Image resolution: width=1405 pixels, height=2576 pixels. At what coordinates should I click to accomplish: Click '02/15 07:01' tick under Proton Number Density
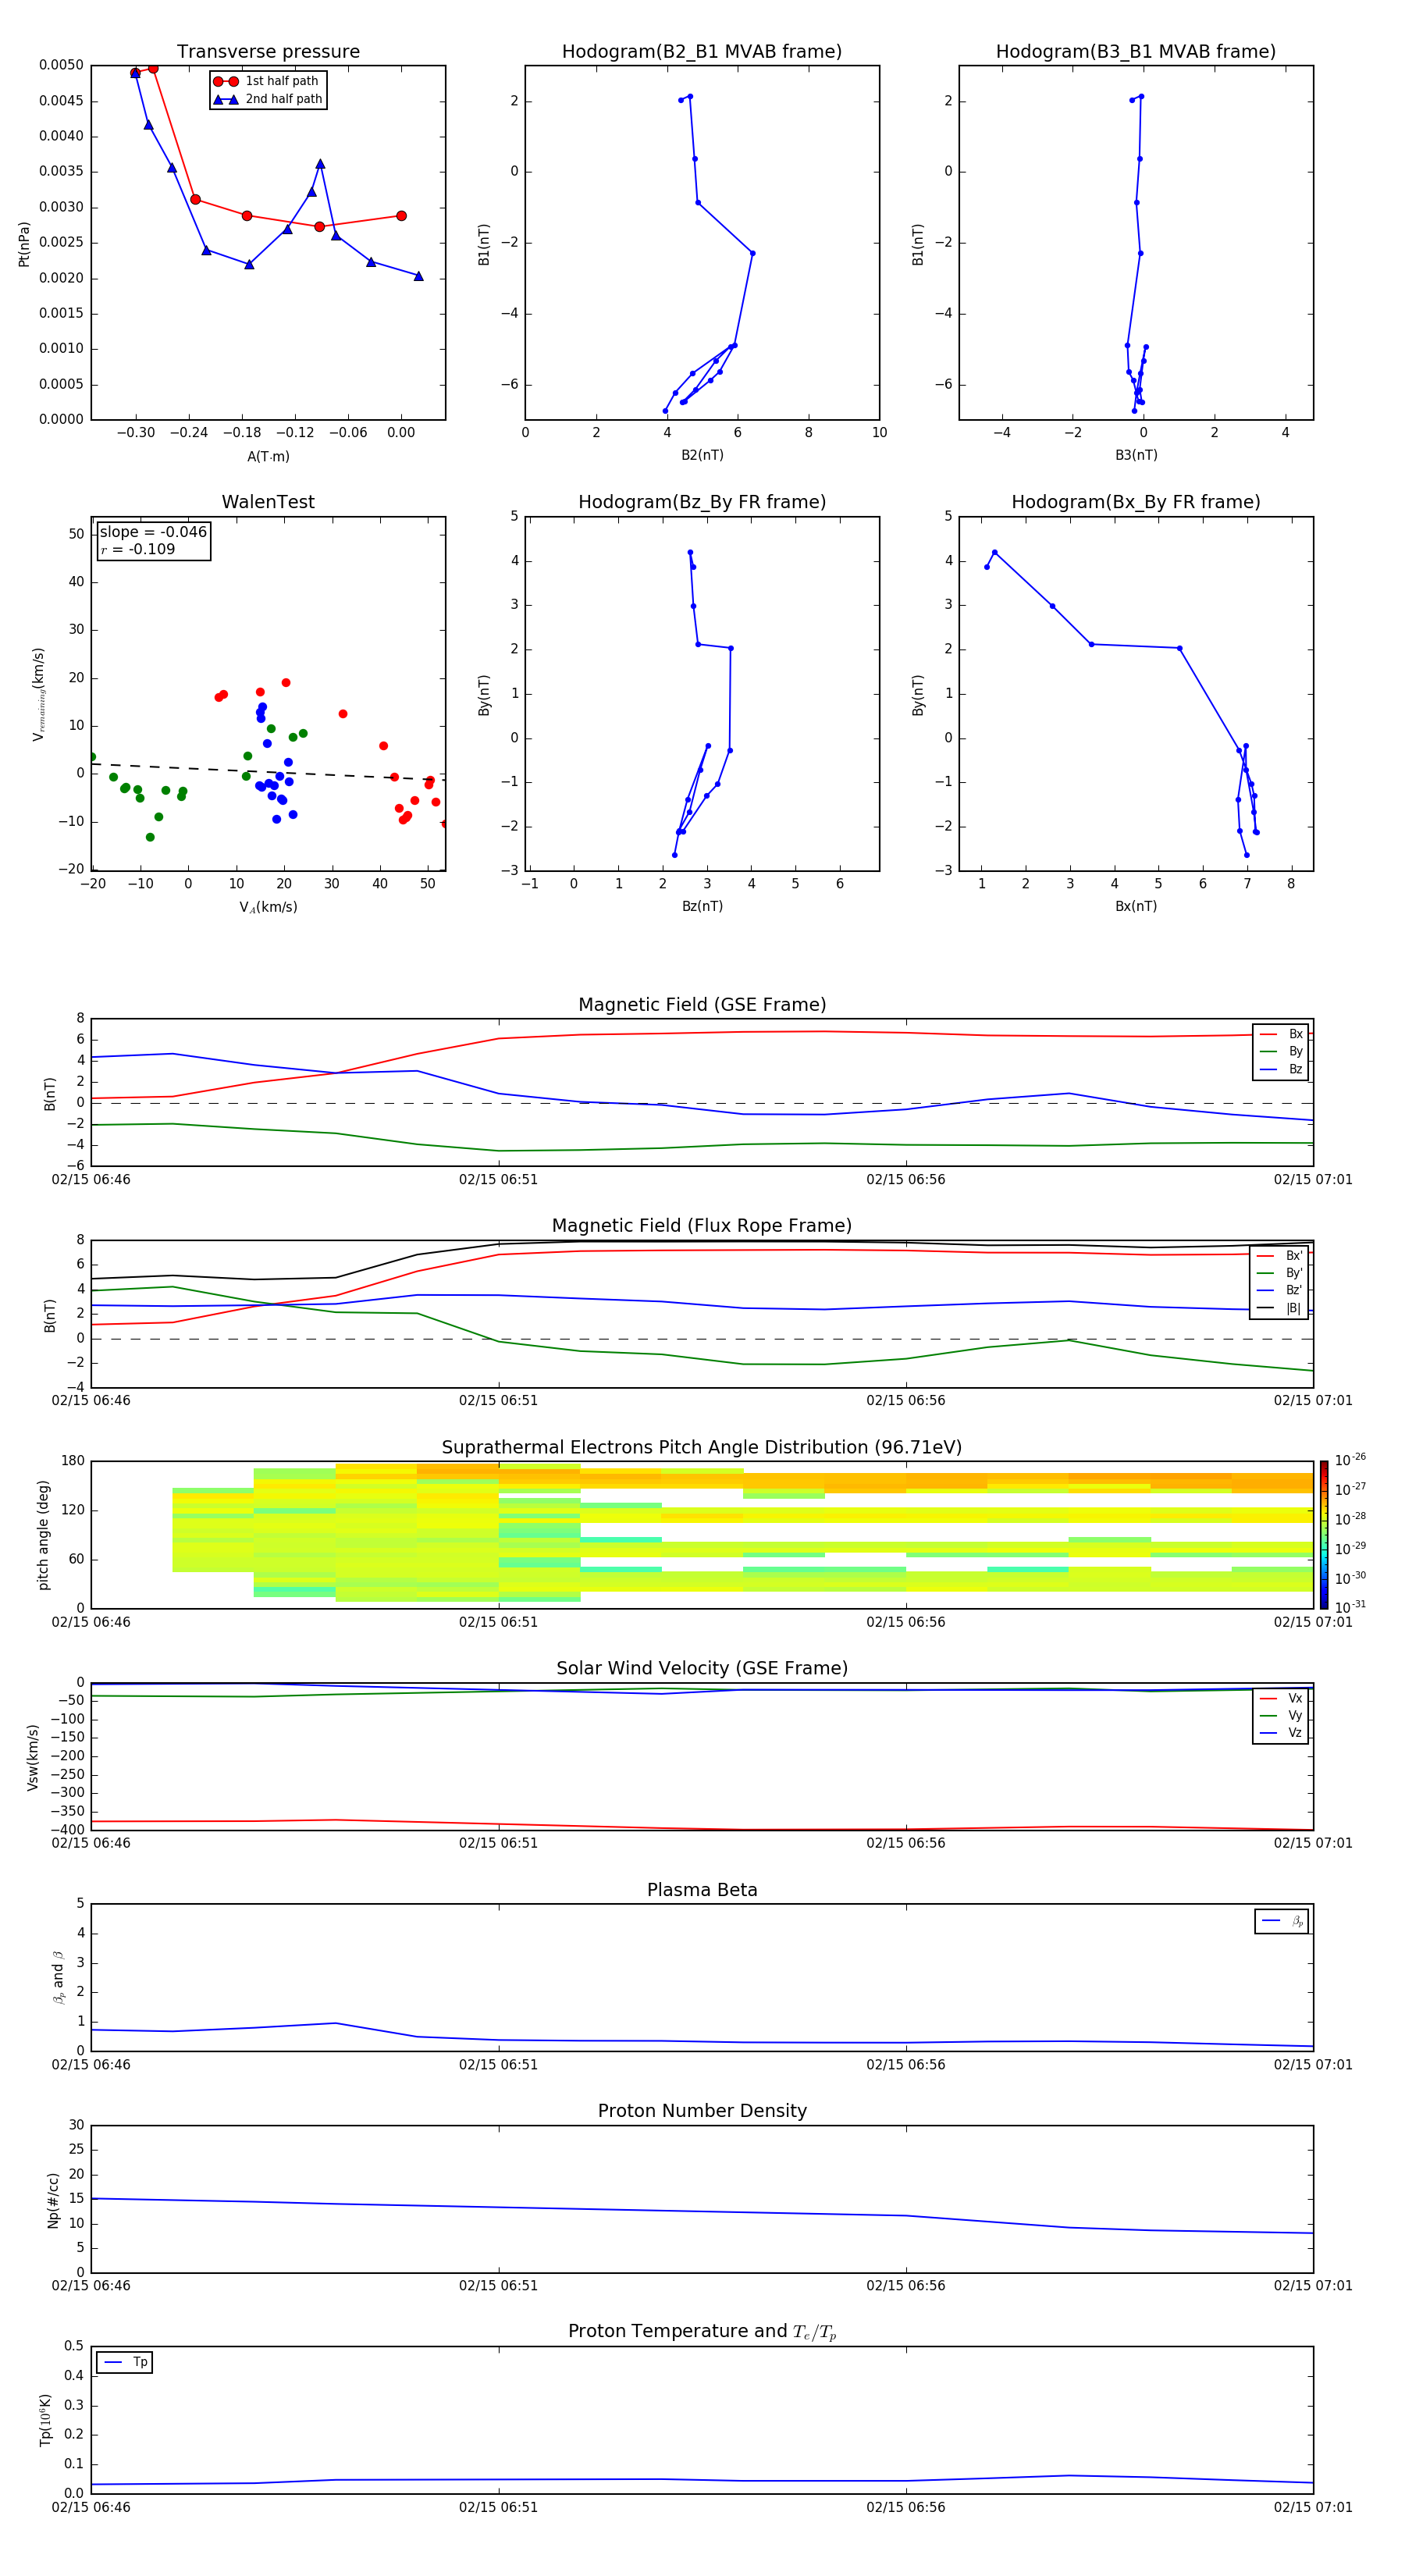1313,2286
